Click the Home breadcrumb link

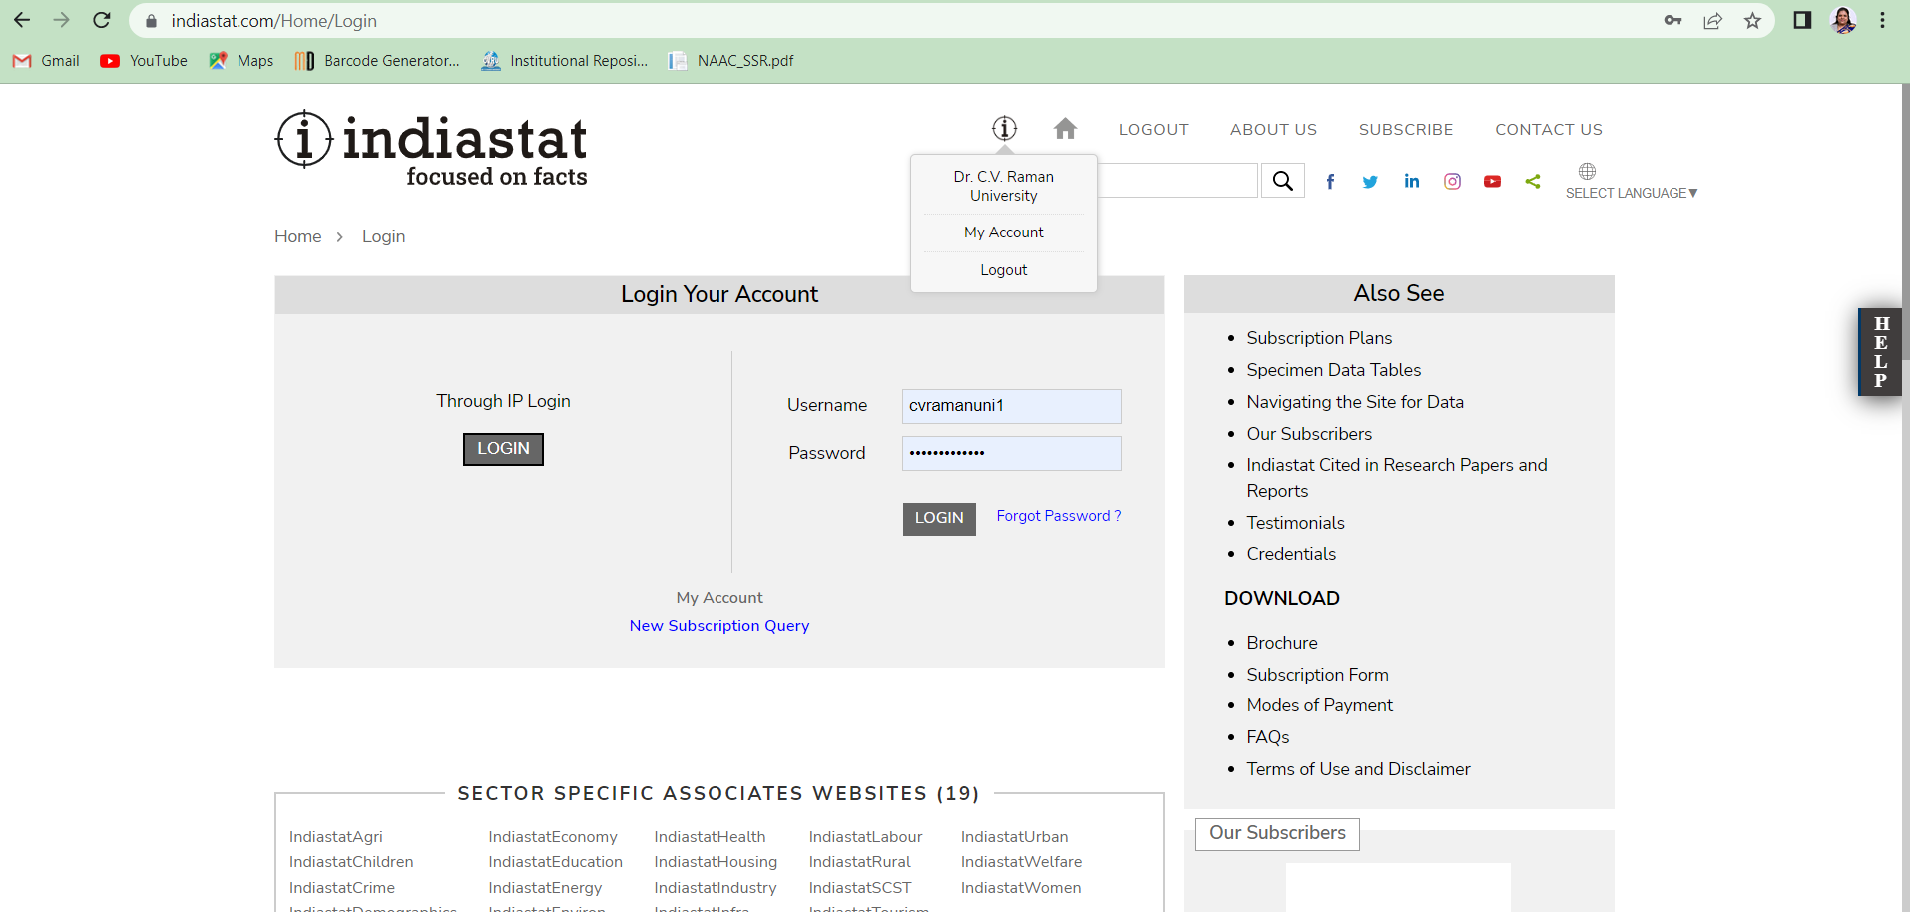point(298,236)
